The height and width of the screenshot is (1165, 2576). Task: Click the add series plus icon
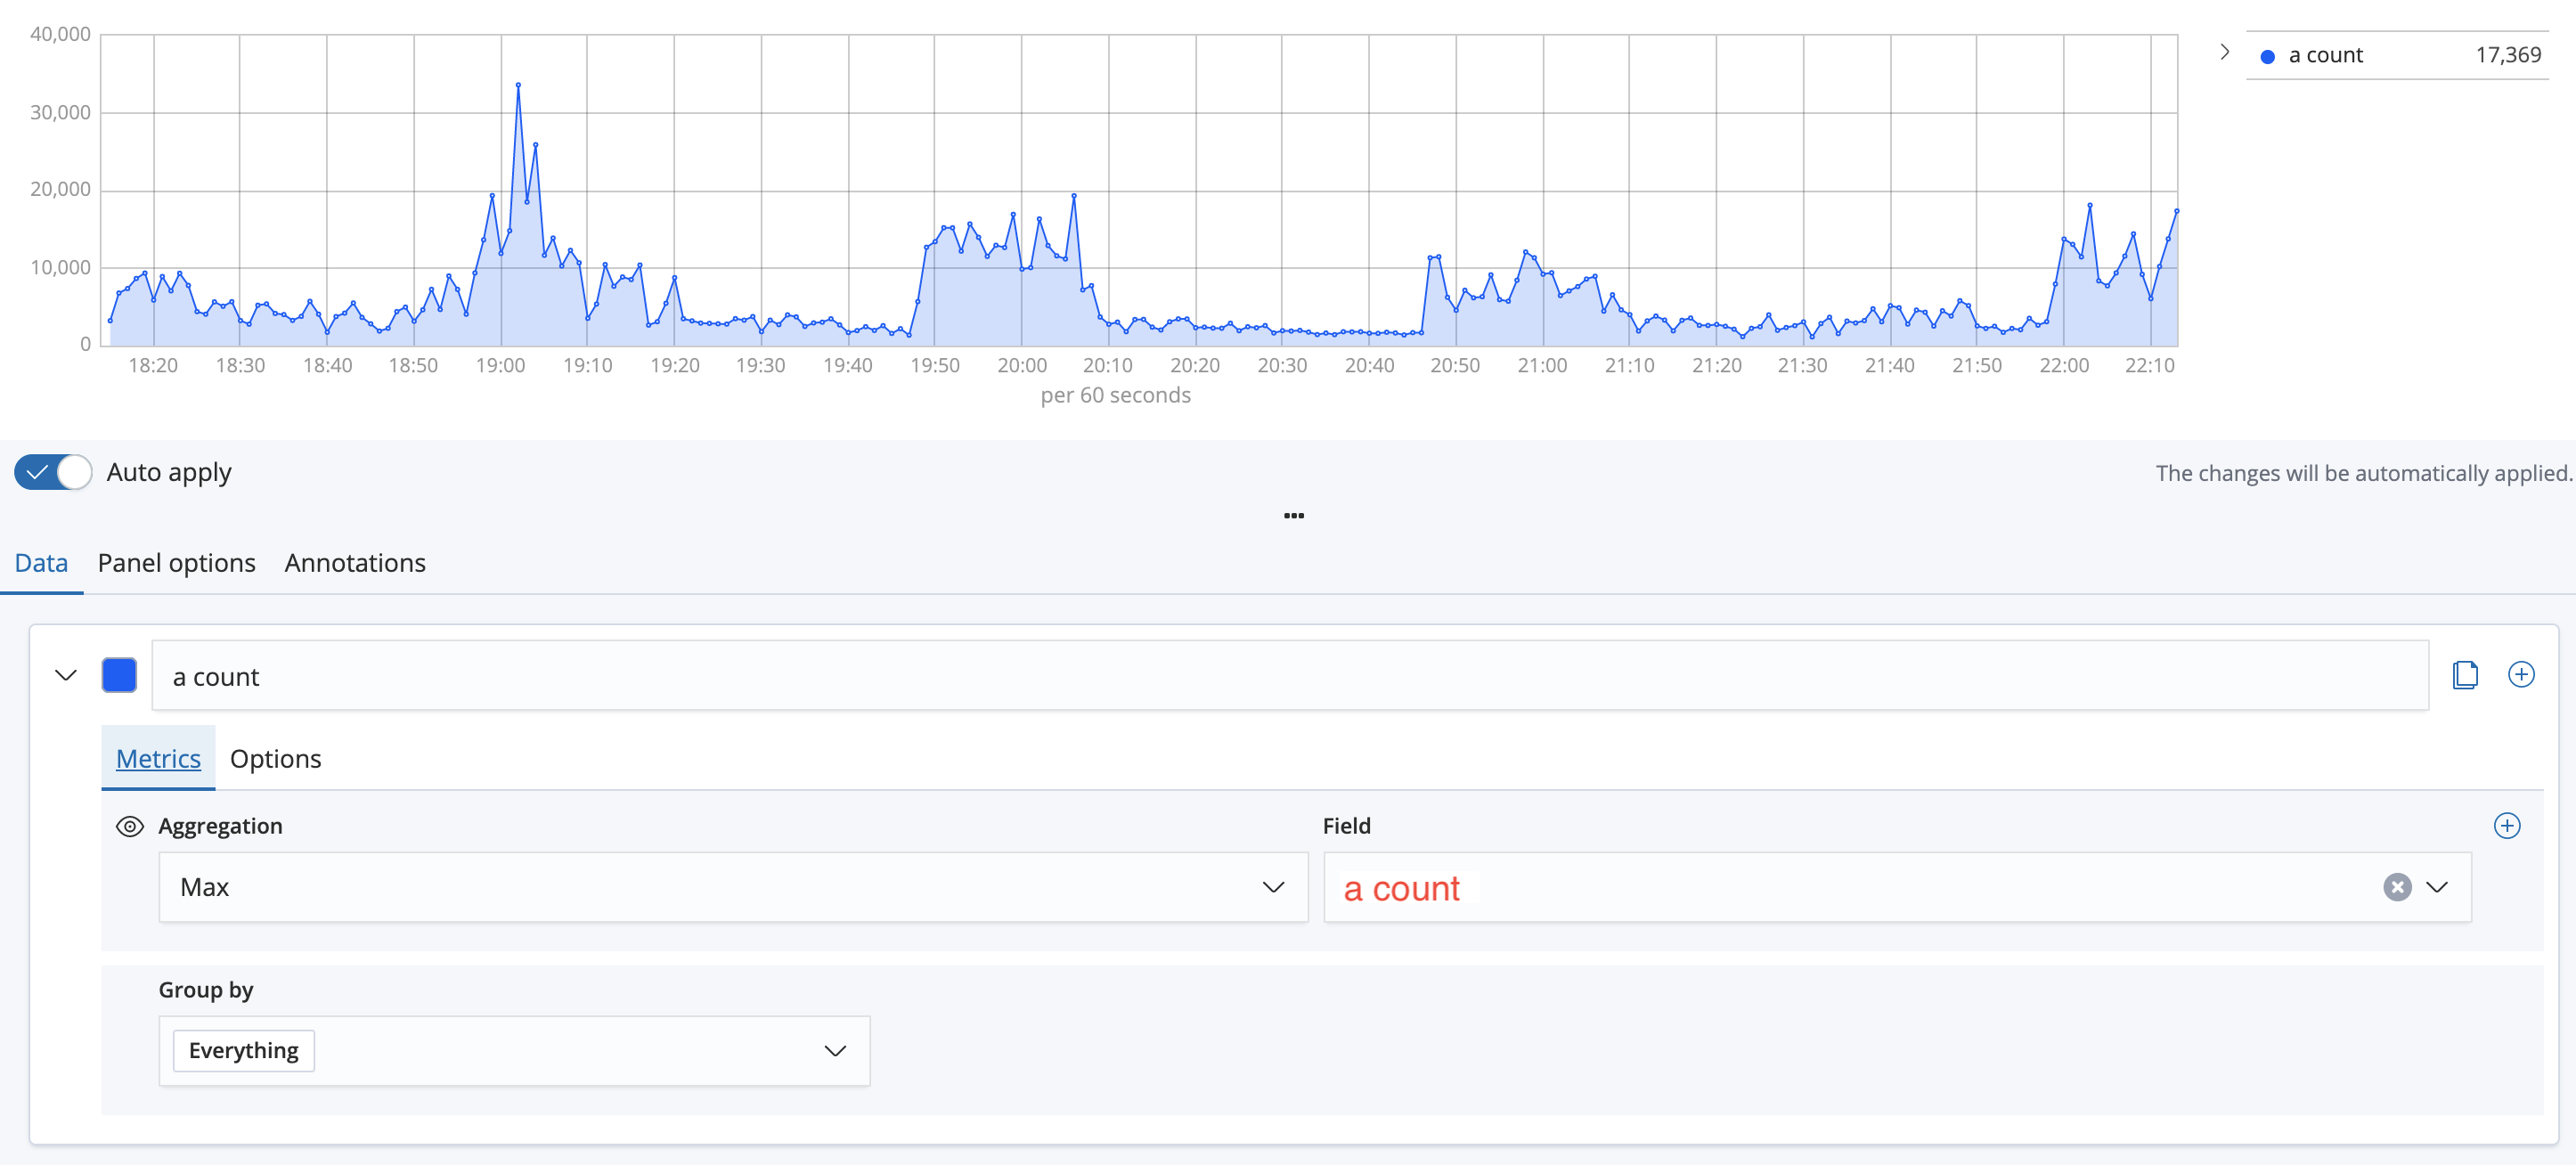(x=2521, y=675)
